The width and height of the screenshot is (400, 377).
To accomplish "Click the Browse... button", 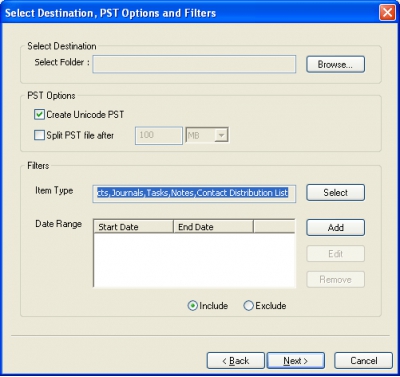I will click(335, 64).
